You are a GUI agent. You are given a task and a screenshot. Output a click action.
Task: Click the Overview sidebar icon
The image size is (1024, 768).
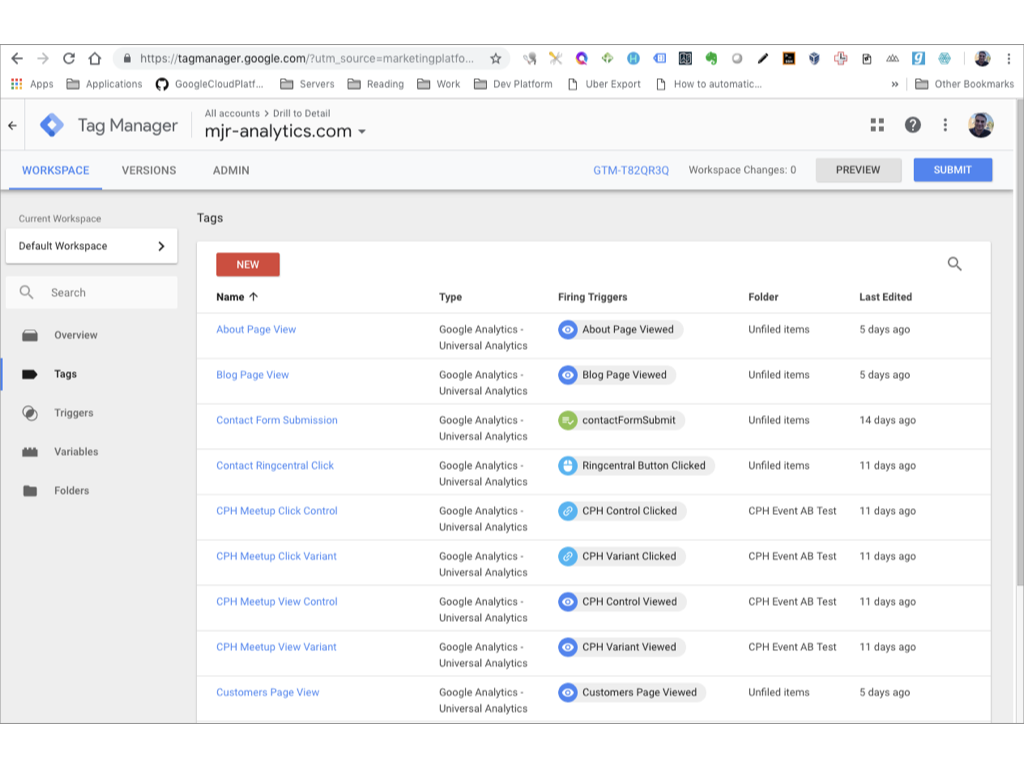(x=30, y=335)
